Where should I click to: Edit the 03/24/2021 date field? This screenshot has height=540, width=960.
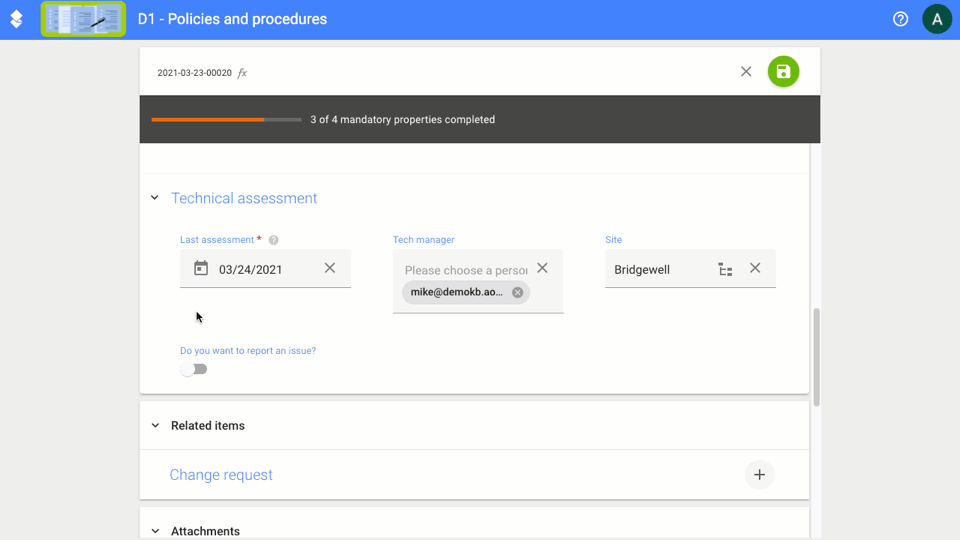[250, 269]
